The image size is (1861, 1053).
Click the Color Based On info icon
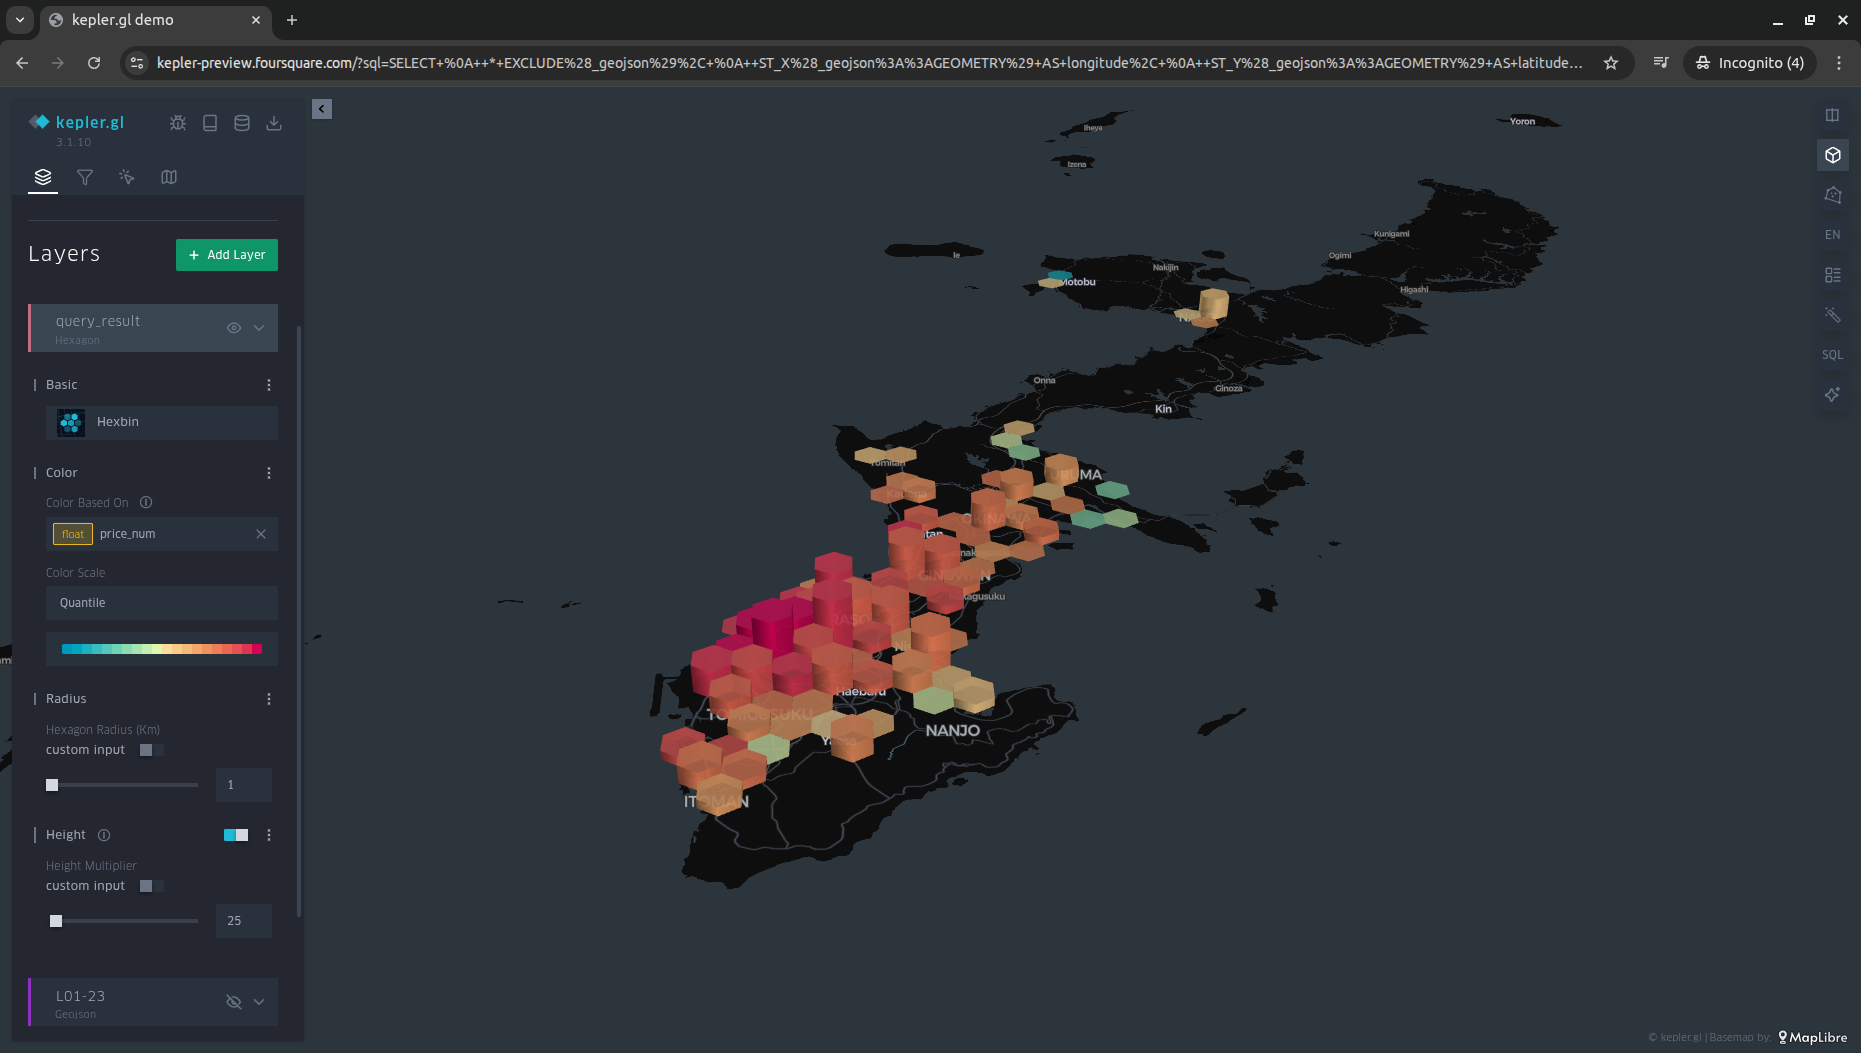pos(146,502)
